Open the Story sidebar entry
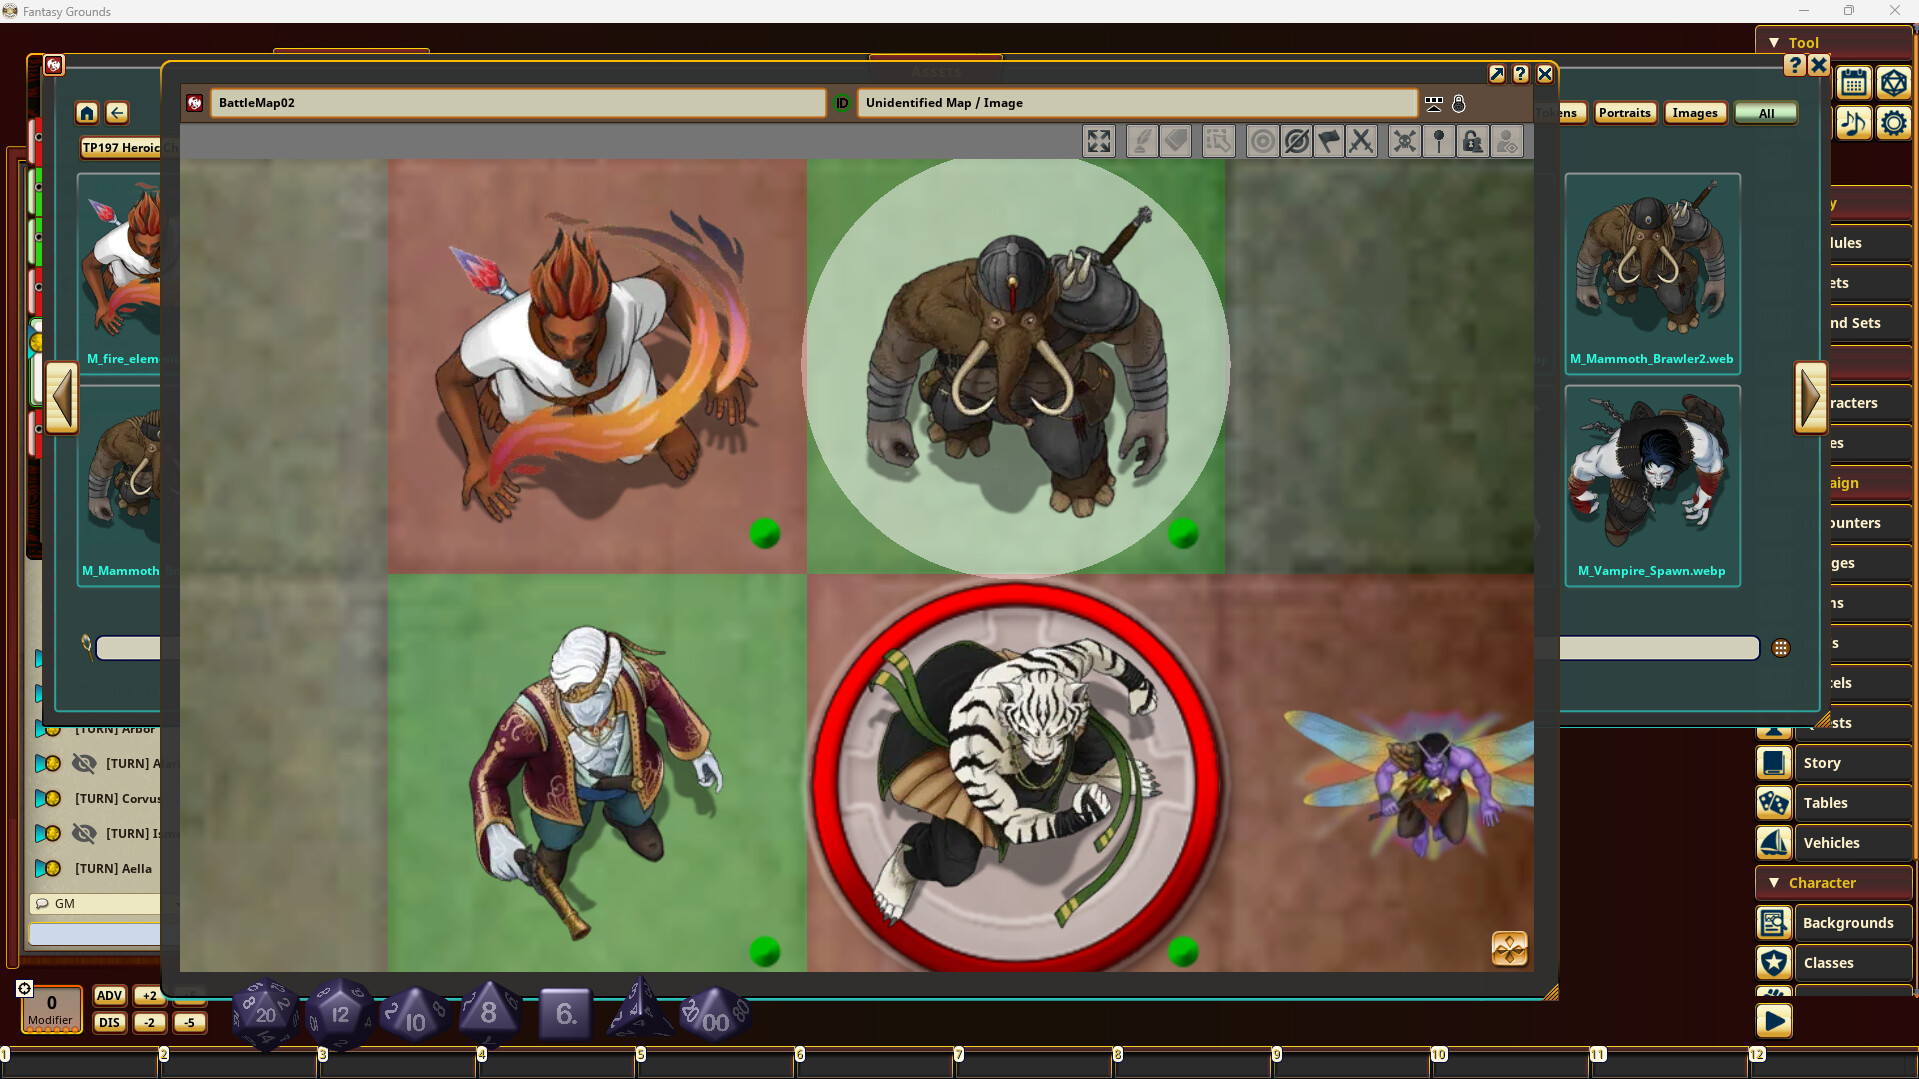Viewport: 1919px width, 1079px height. tap(1834, 763)
